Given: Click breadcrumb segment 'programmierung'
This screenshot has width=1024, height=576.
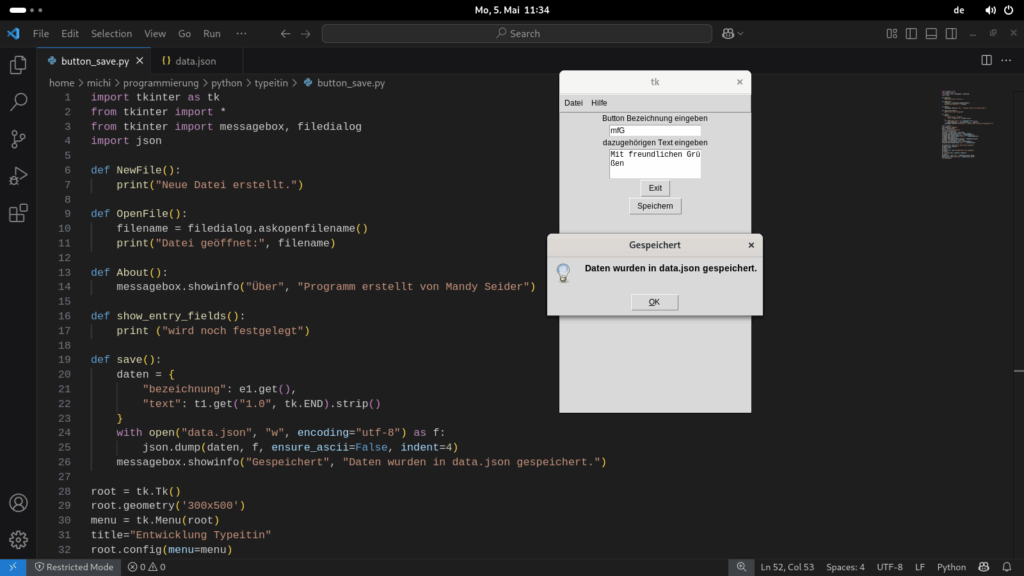Looking at the screenshot, I should [x=161, y=83].
